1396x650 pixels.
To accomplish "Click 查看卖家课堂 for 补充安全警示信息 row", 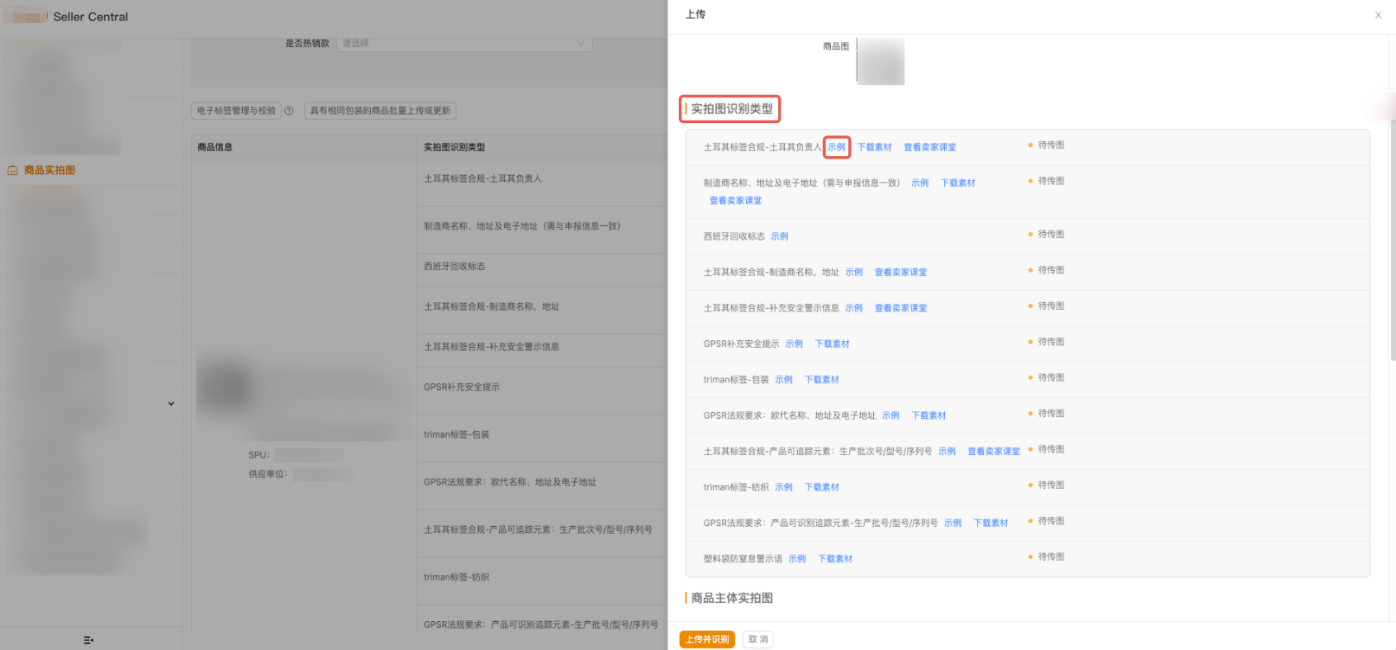I will [900, 308].
